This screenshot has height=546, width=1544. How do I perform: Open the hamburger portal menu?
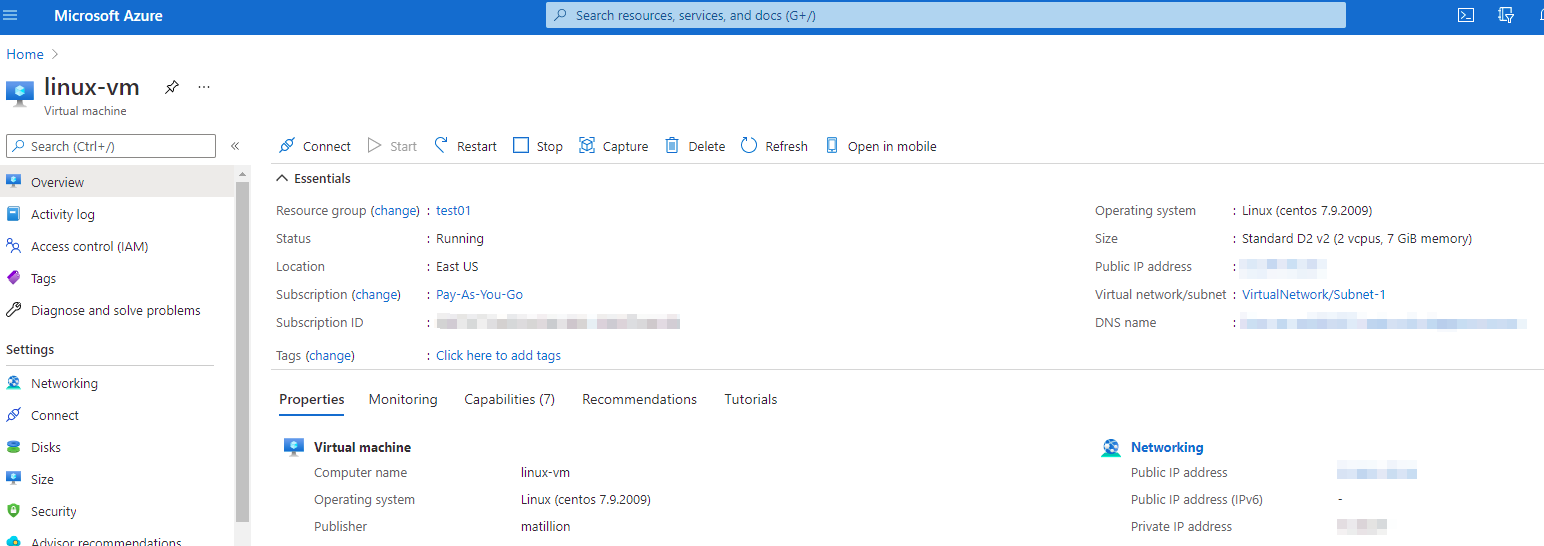click(x=11, y=16)
